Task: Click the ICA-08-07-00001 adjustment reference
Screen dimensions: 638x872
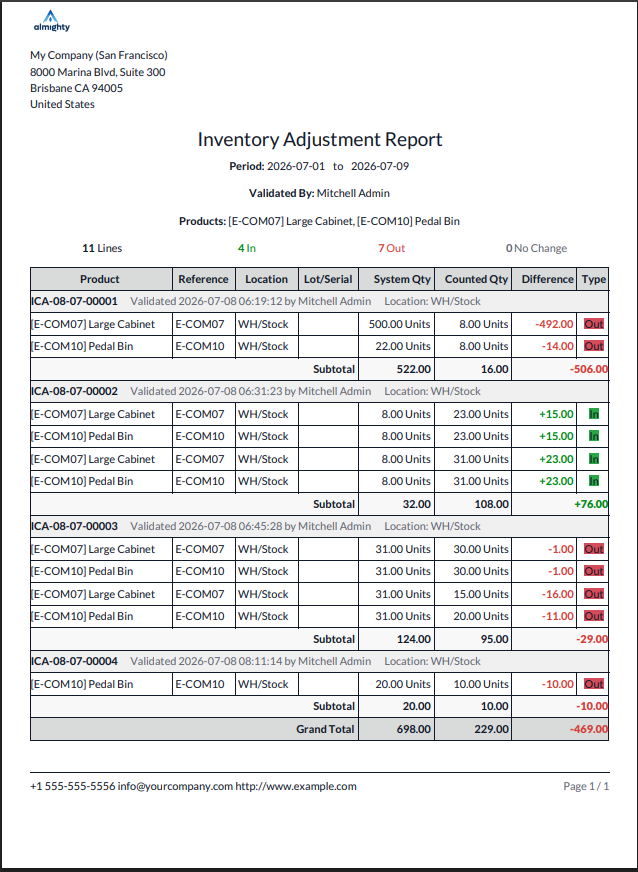Action: click(x=74, y=301)
